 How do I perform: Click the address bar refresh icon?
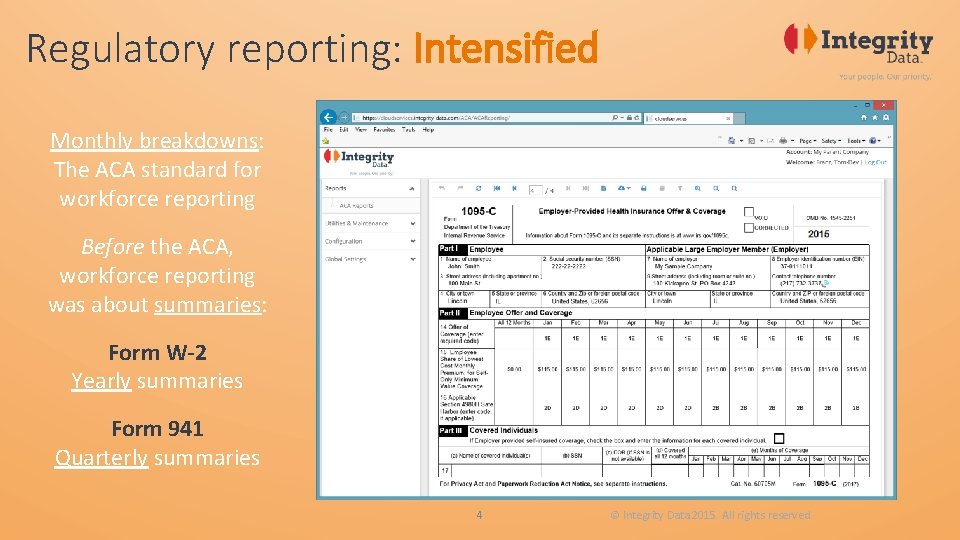637,118
